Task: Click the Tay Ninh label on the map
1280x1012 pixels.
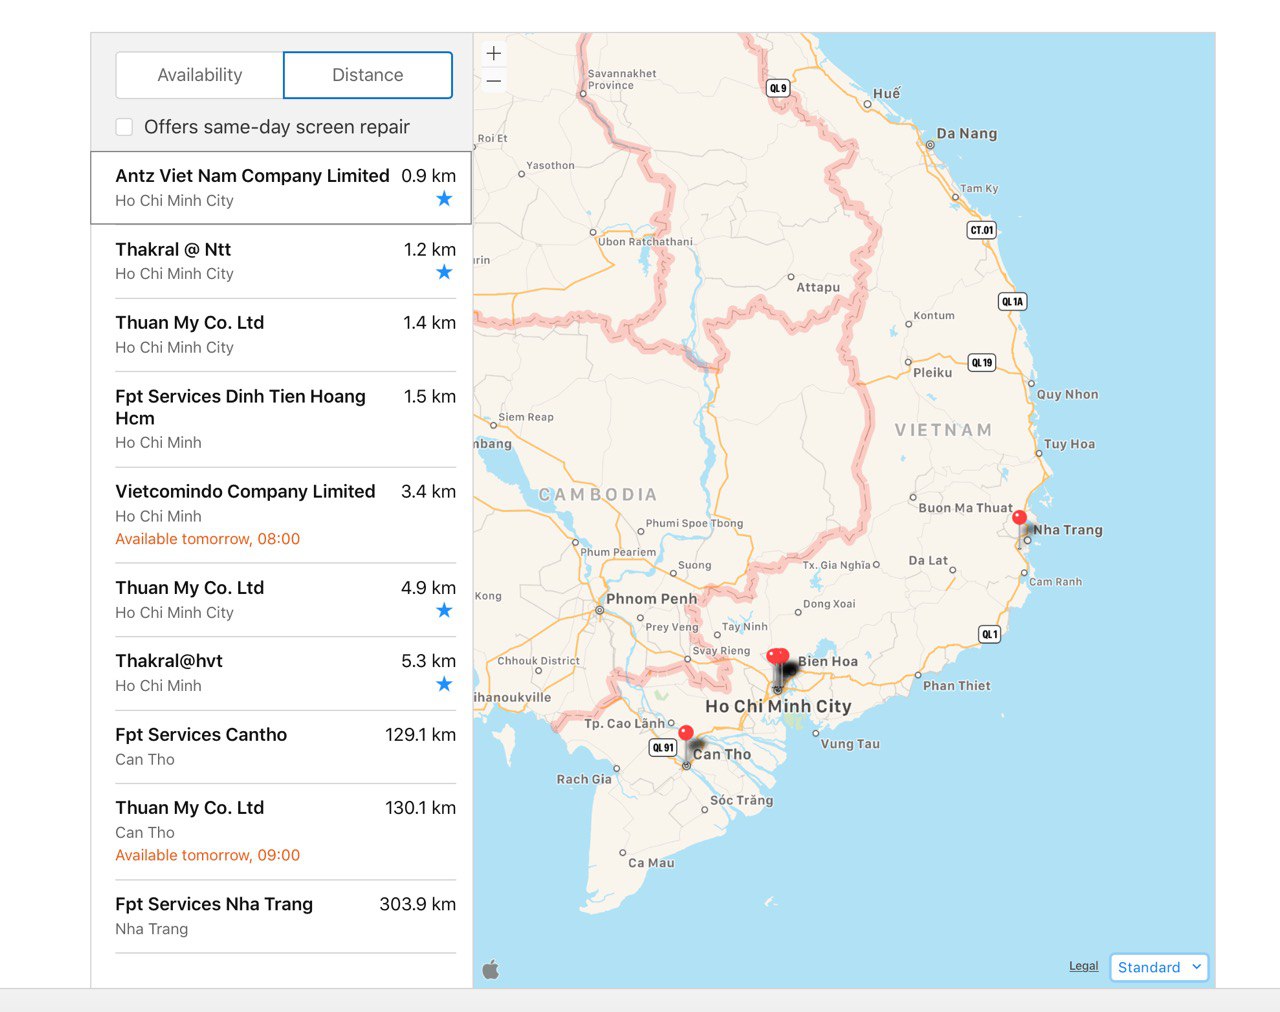Action: [745, 627]
